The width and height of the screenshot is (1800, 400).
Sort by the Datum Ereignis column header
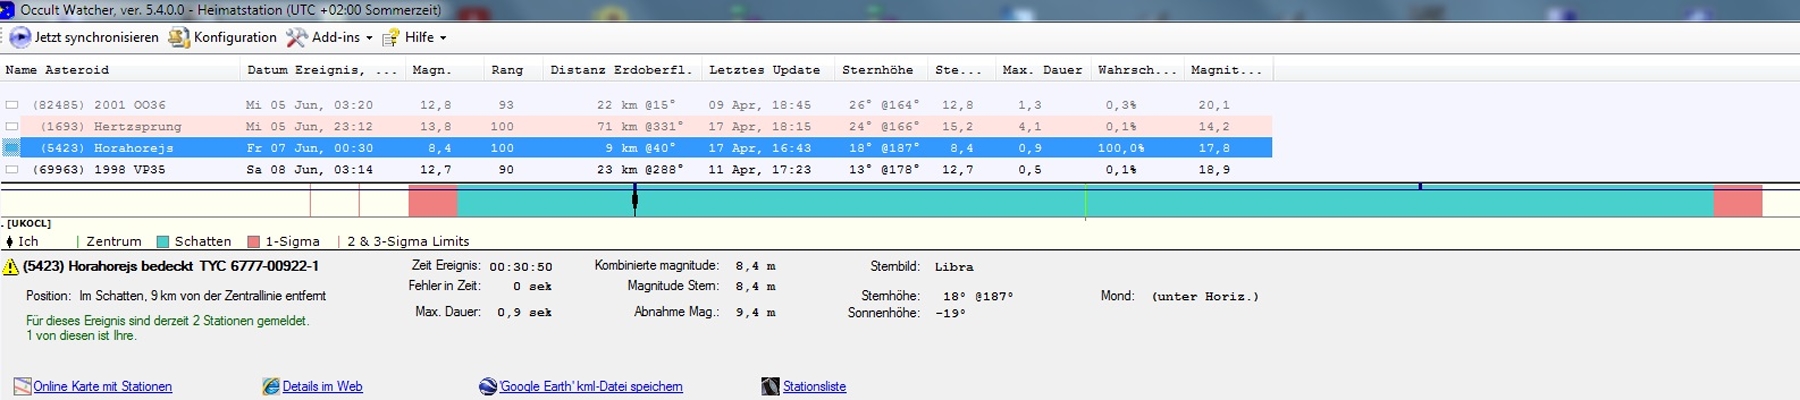[x=321, y=70]
